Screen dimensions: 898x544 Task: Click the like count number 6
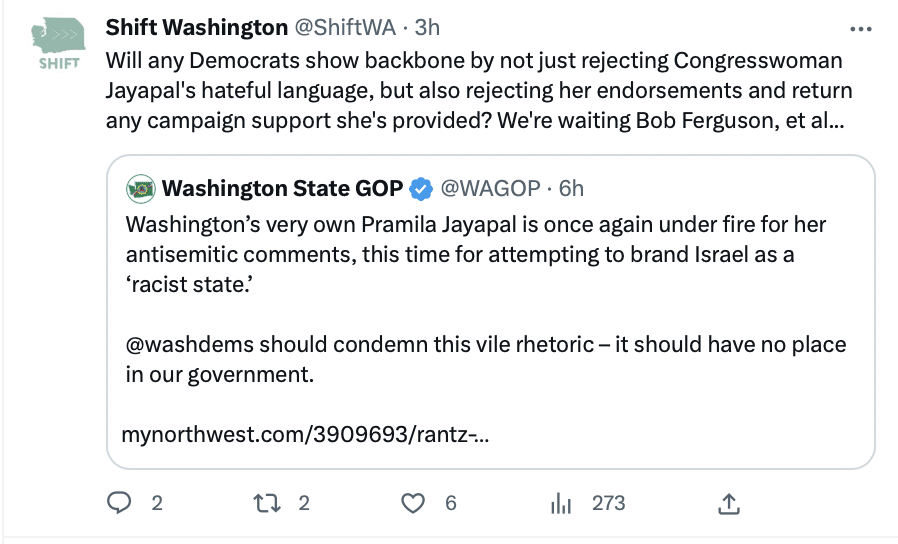tap(451, 503)
